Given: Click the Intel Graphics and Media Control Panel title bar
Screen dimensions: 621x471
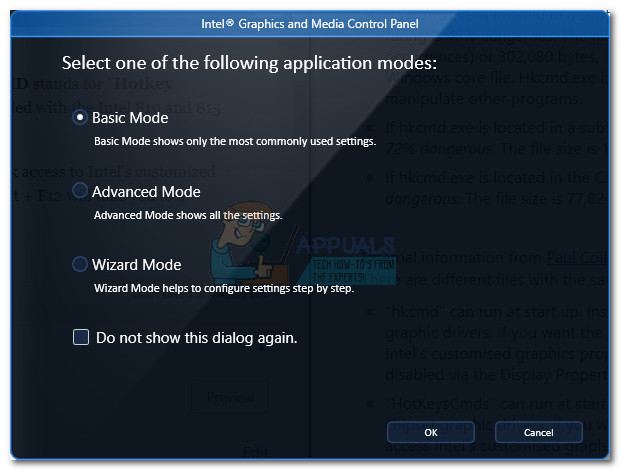Looking at the screenshot, I should coord(310,24).
